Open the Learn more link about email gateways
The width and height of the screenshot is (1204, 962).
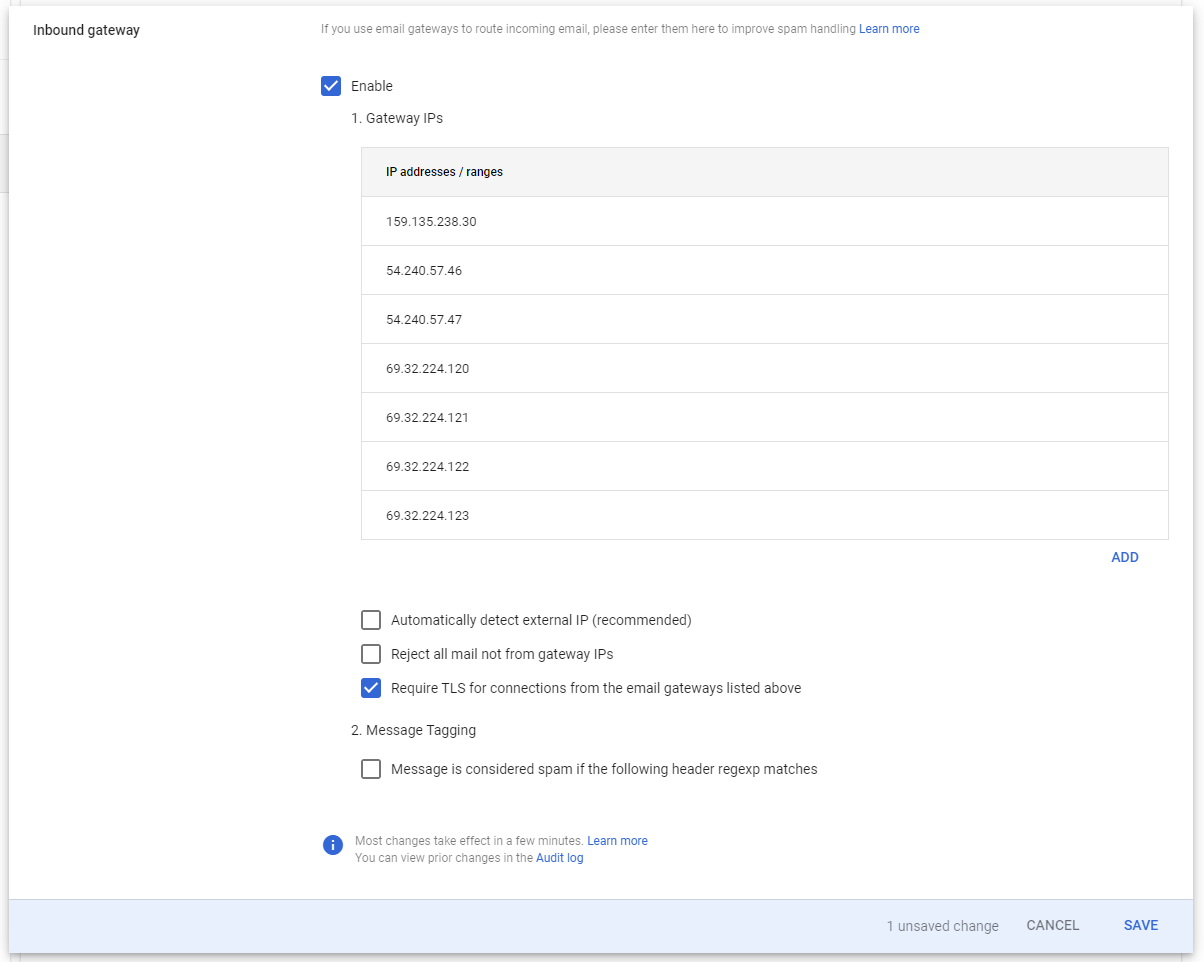888,28
